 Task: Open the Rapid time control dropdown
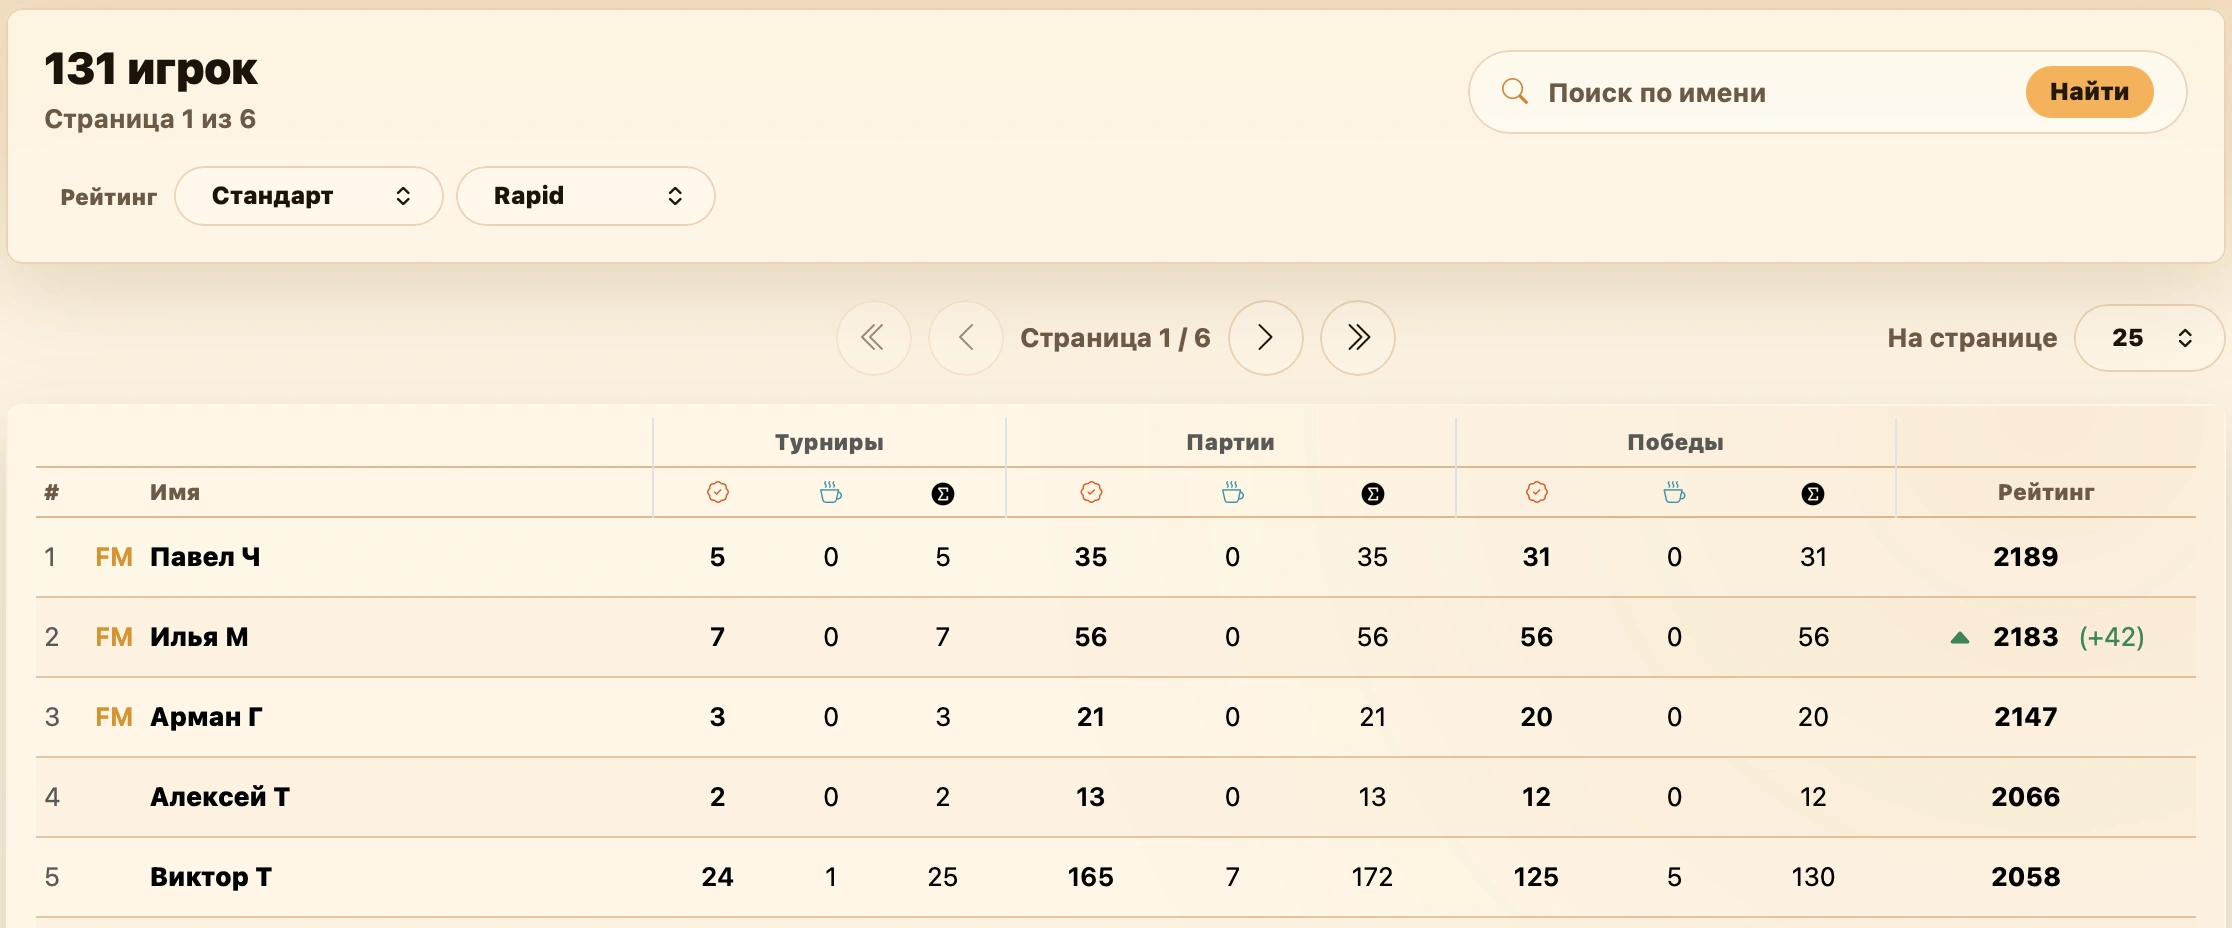[586, 196]
